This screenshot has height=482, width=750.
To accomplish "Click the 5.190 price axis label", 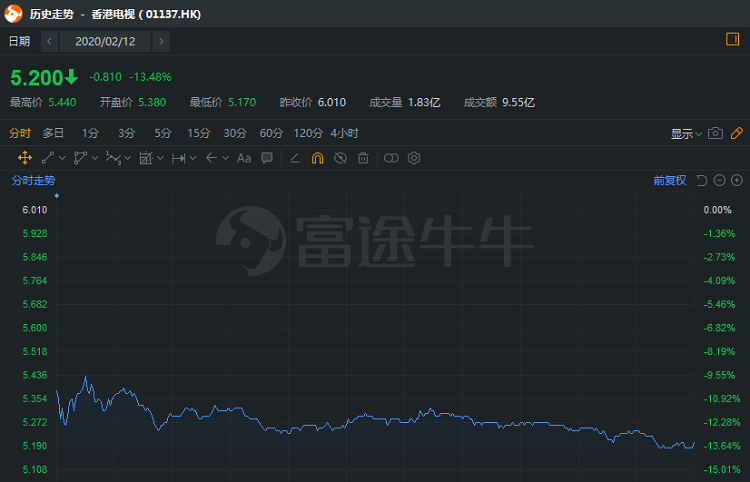I will click(35, 446).
